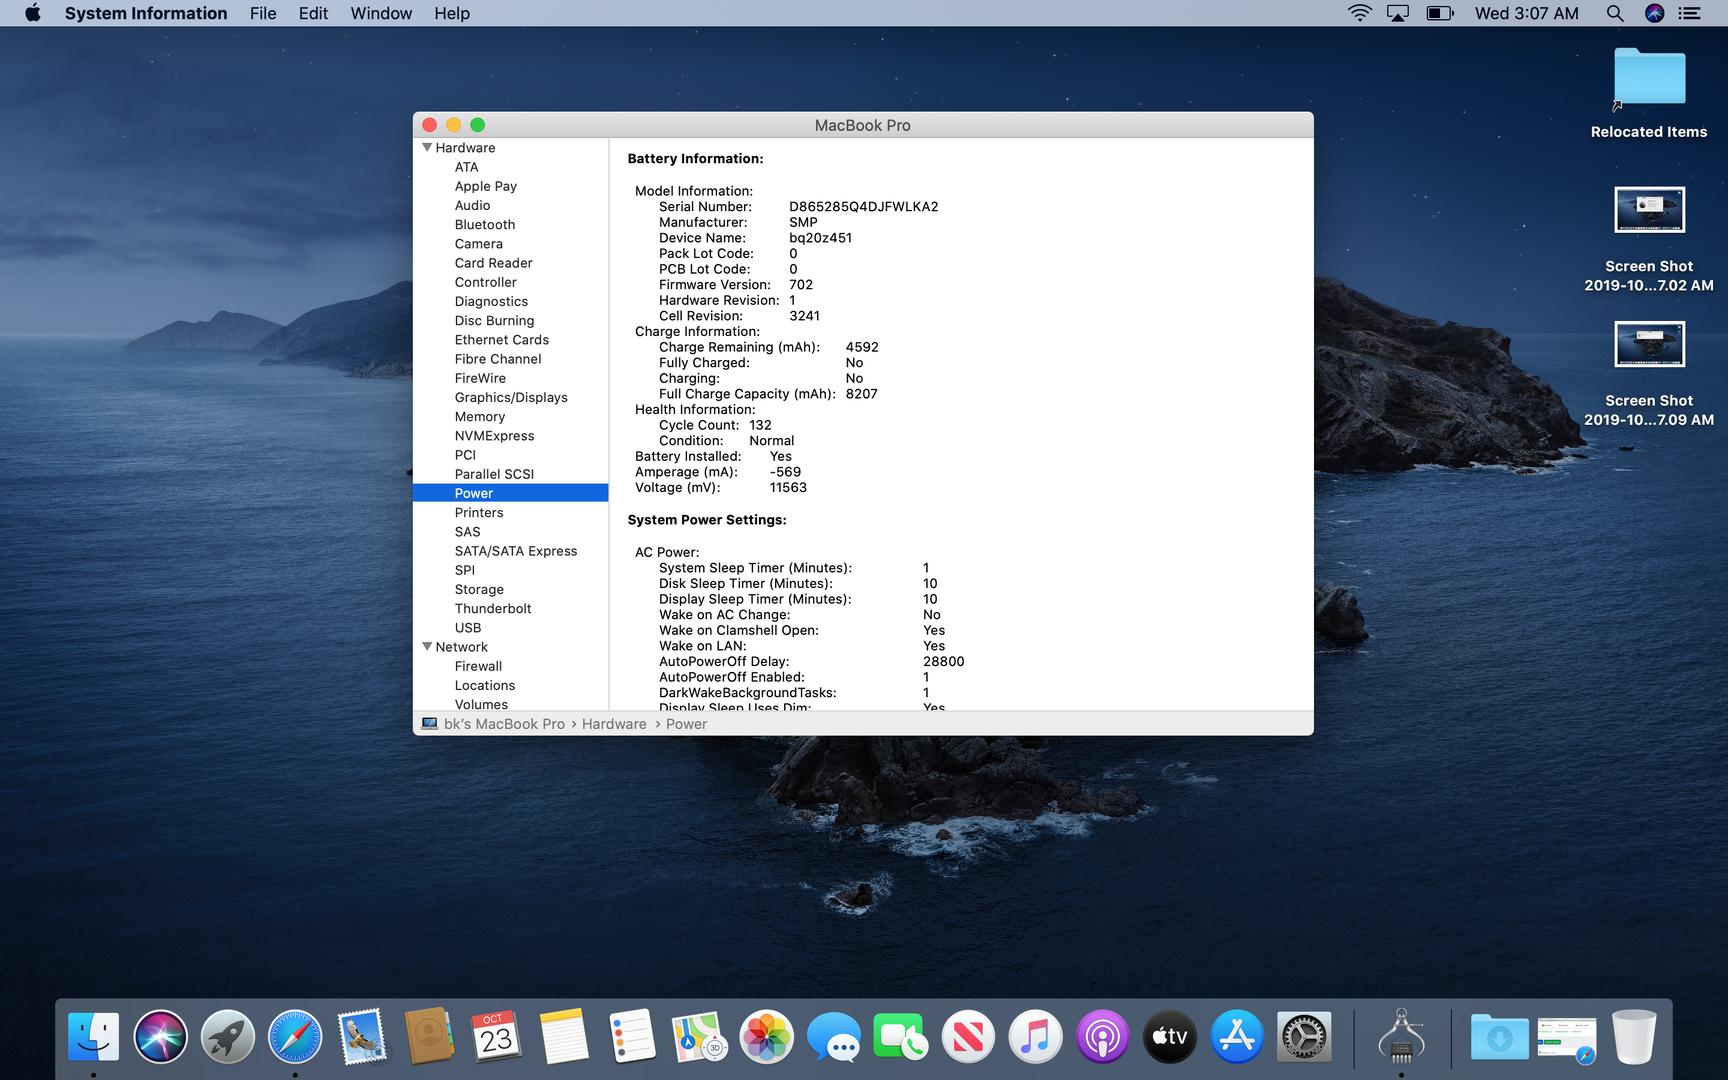Click the serial number D865285Q4DJFWLKA2
This screenshot has height=1080, width=1728.
[x=863, y=207]
